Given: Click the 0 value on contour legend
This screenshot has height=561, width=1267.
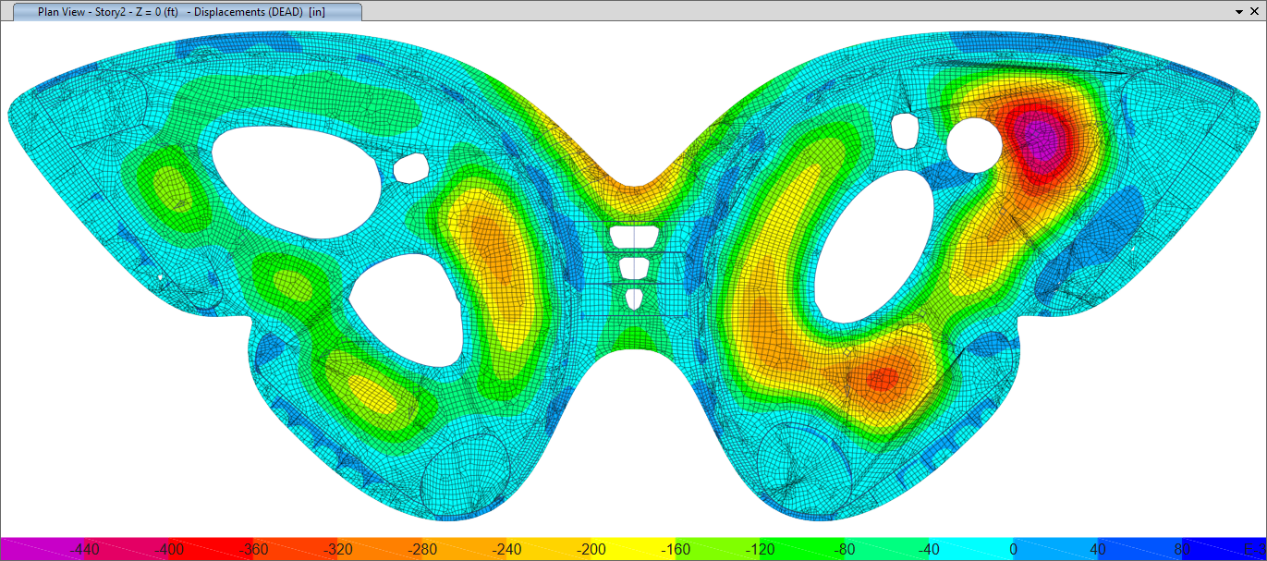Looking at the screenshot, I should (1013, 549).
